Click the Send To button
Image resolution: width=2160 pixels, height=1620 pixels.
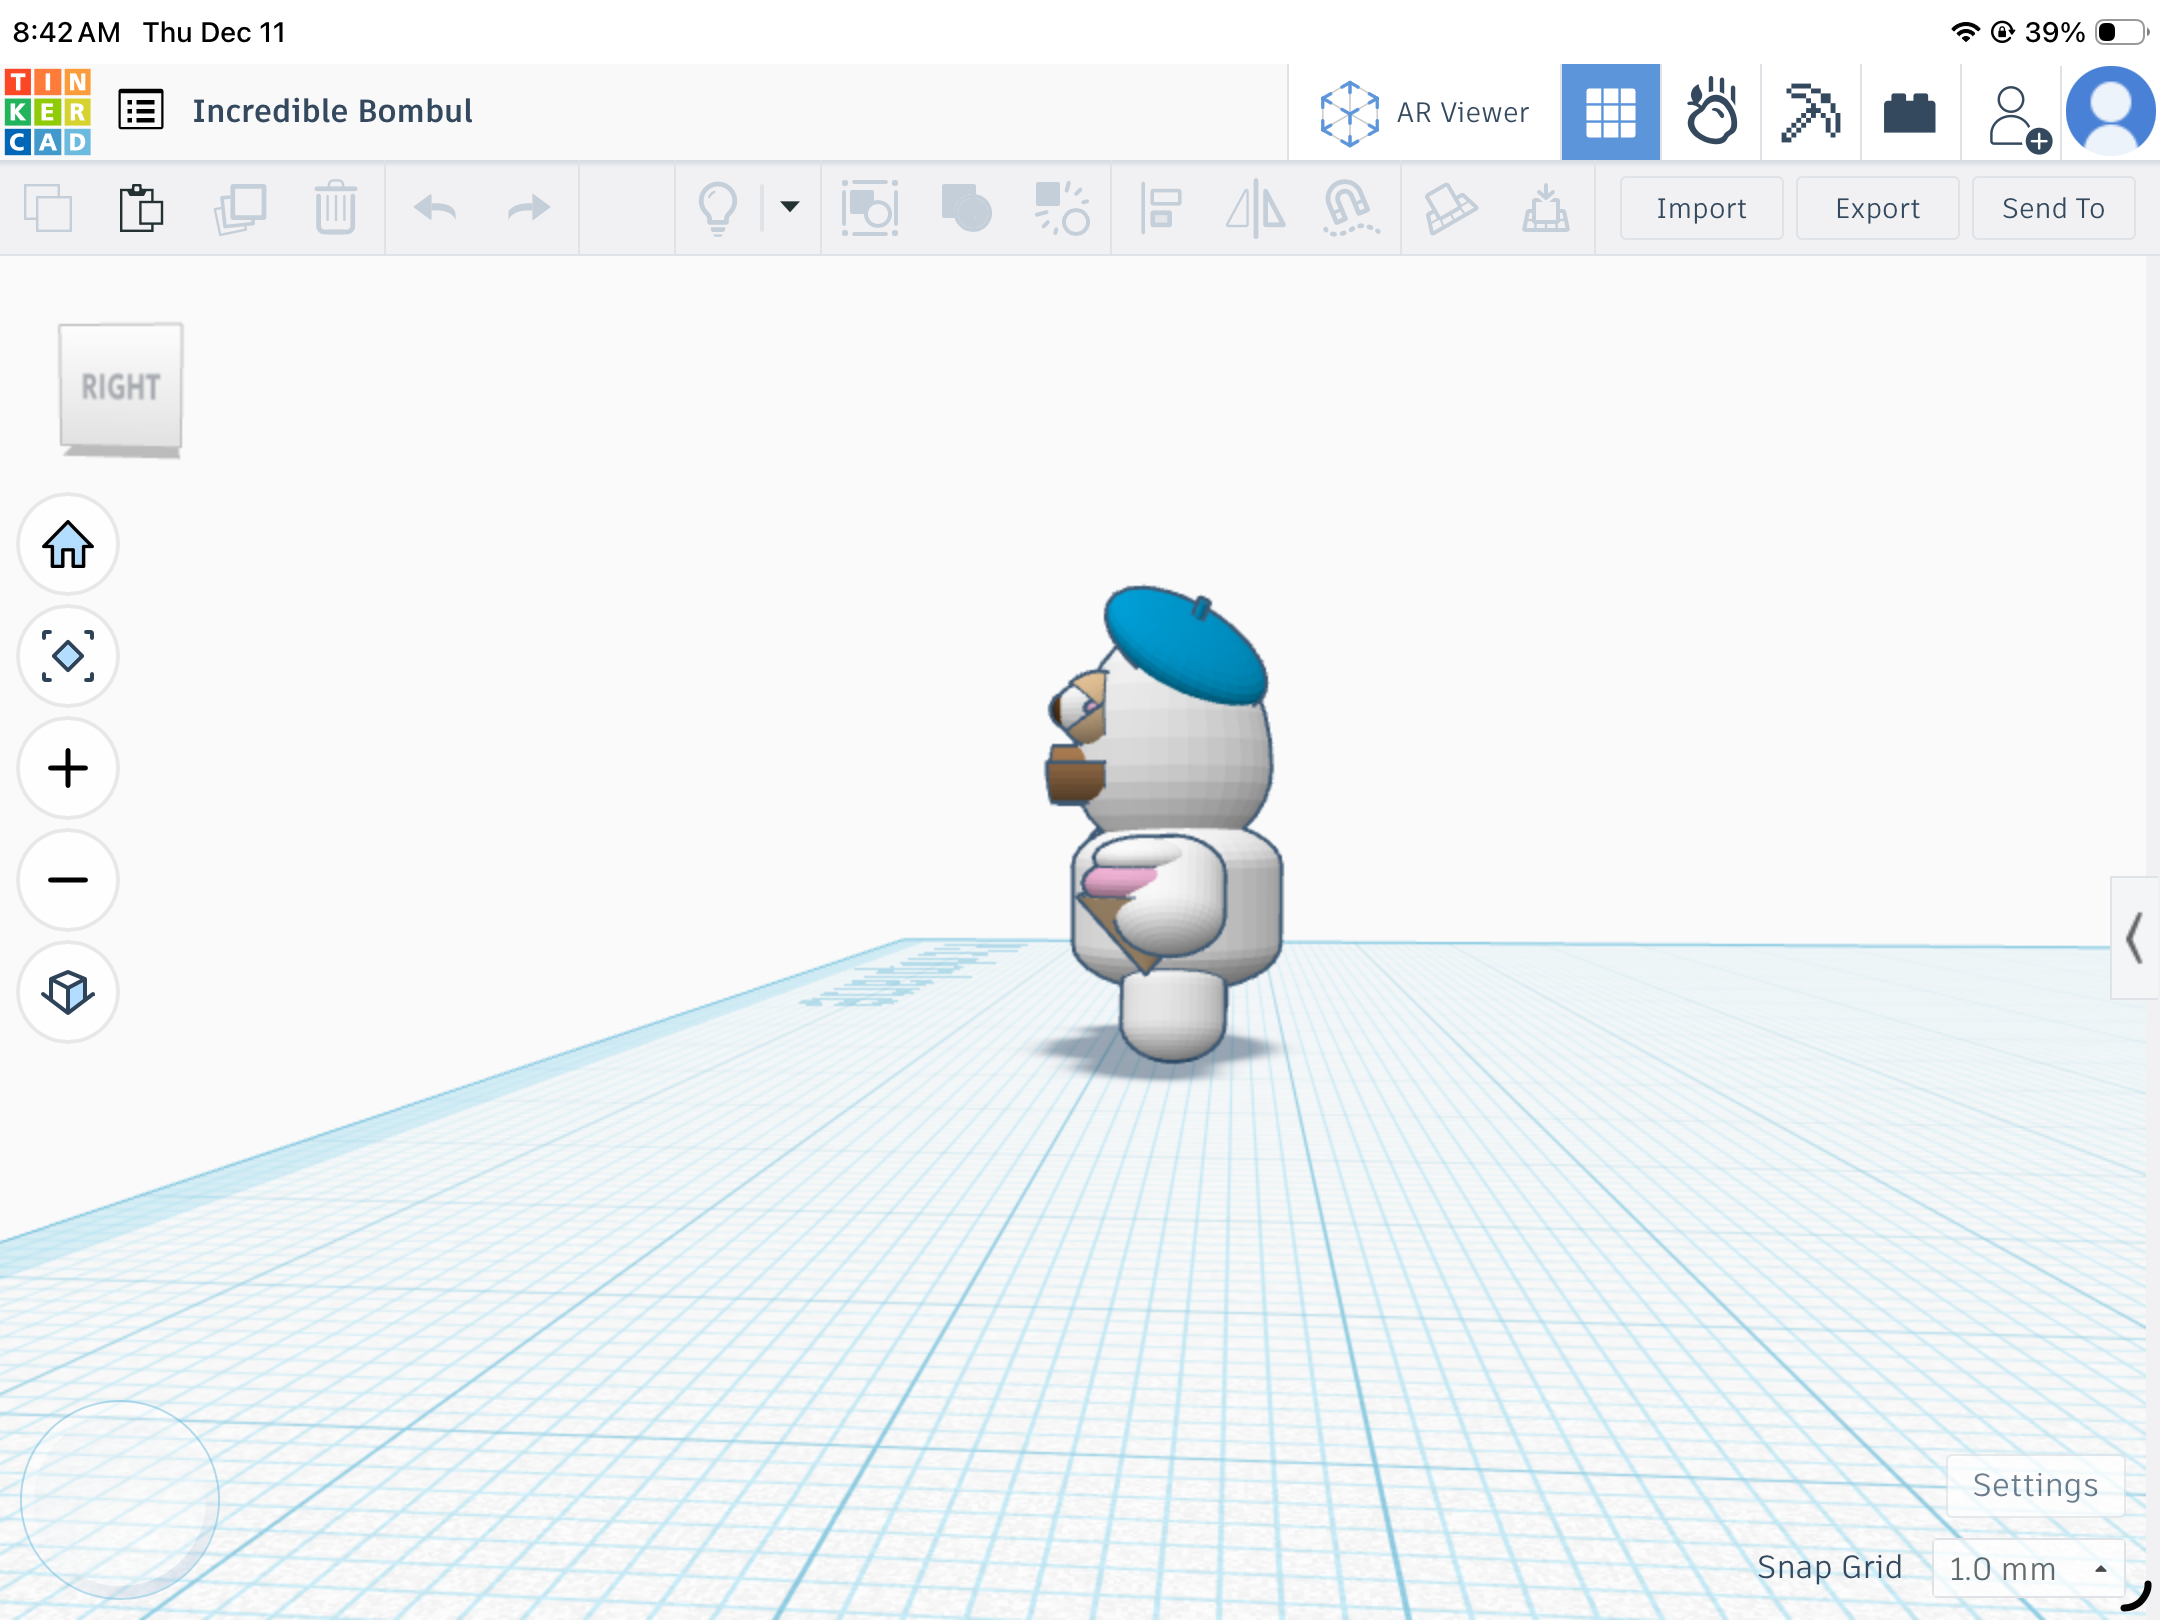coord(2053,208)
